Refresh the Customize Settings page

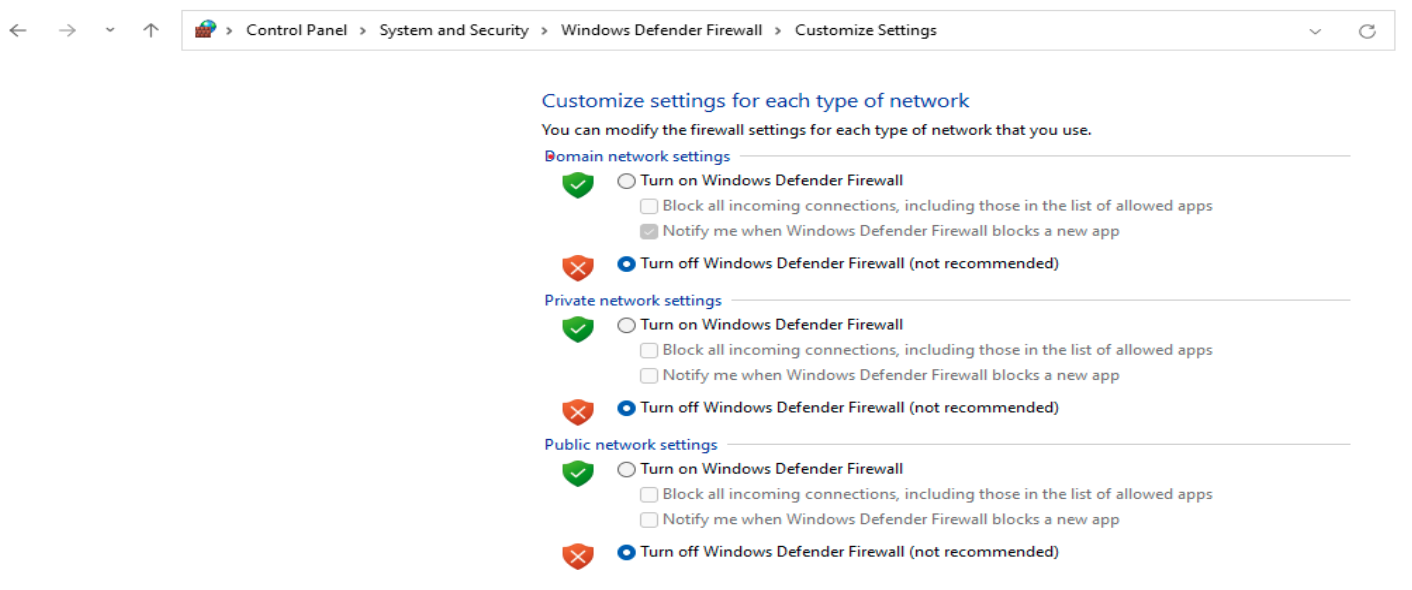click(1367, 31)
